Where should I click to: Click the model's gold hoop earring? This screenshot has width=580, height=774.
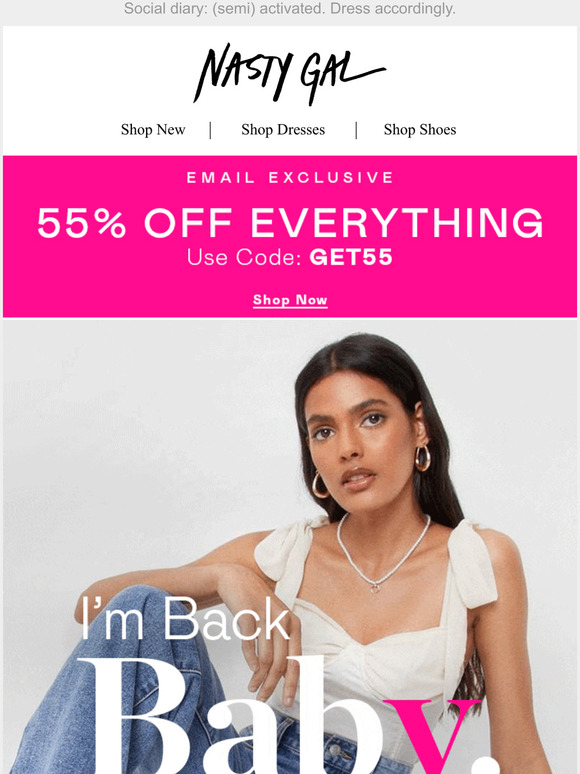(423, 459)
